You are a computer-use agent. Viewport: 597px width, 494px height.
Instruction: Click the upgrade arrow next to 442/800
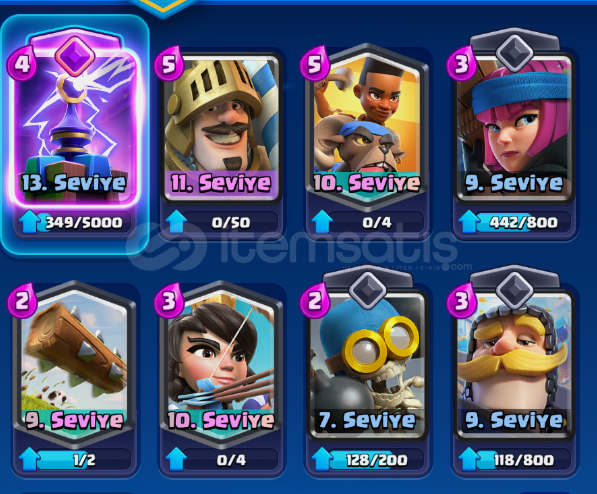coord(469,222)
